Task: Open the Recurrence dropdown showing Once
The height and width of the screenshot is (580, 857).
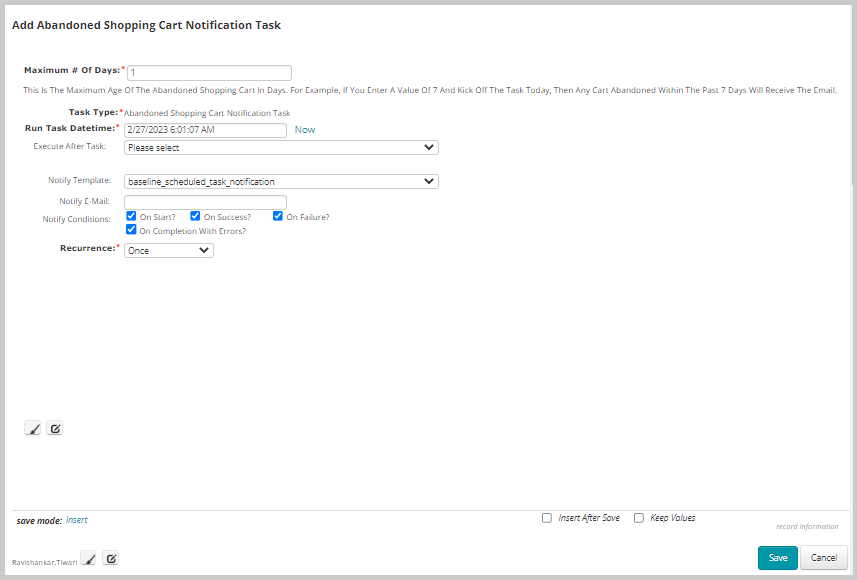Action: click(168, 250)
